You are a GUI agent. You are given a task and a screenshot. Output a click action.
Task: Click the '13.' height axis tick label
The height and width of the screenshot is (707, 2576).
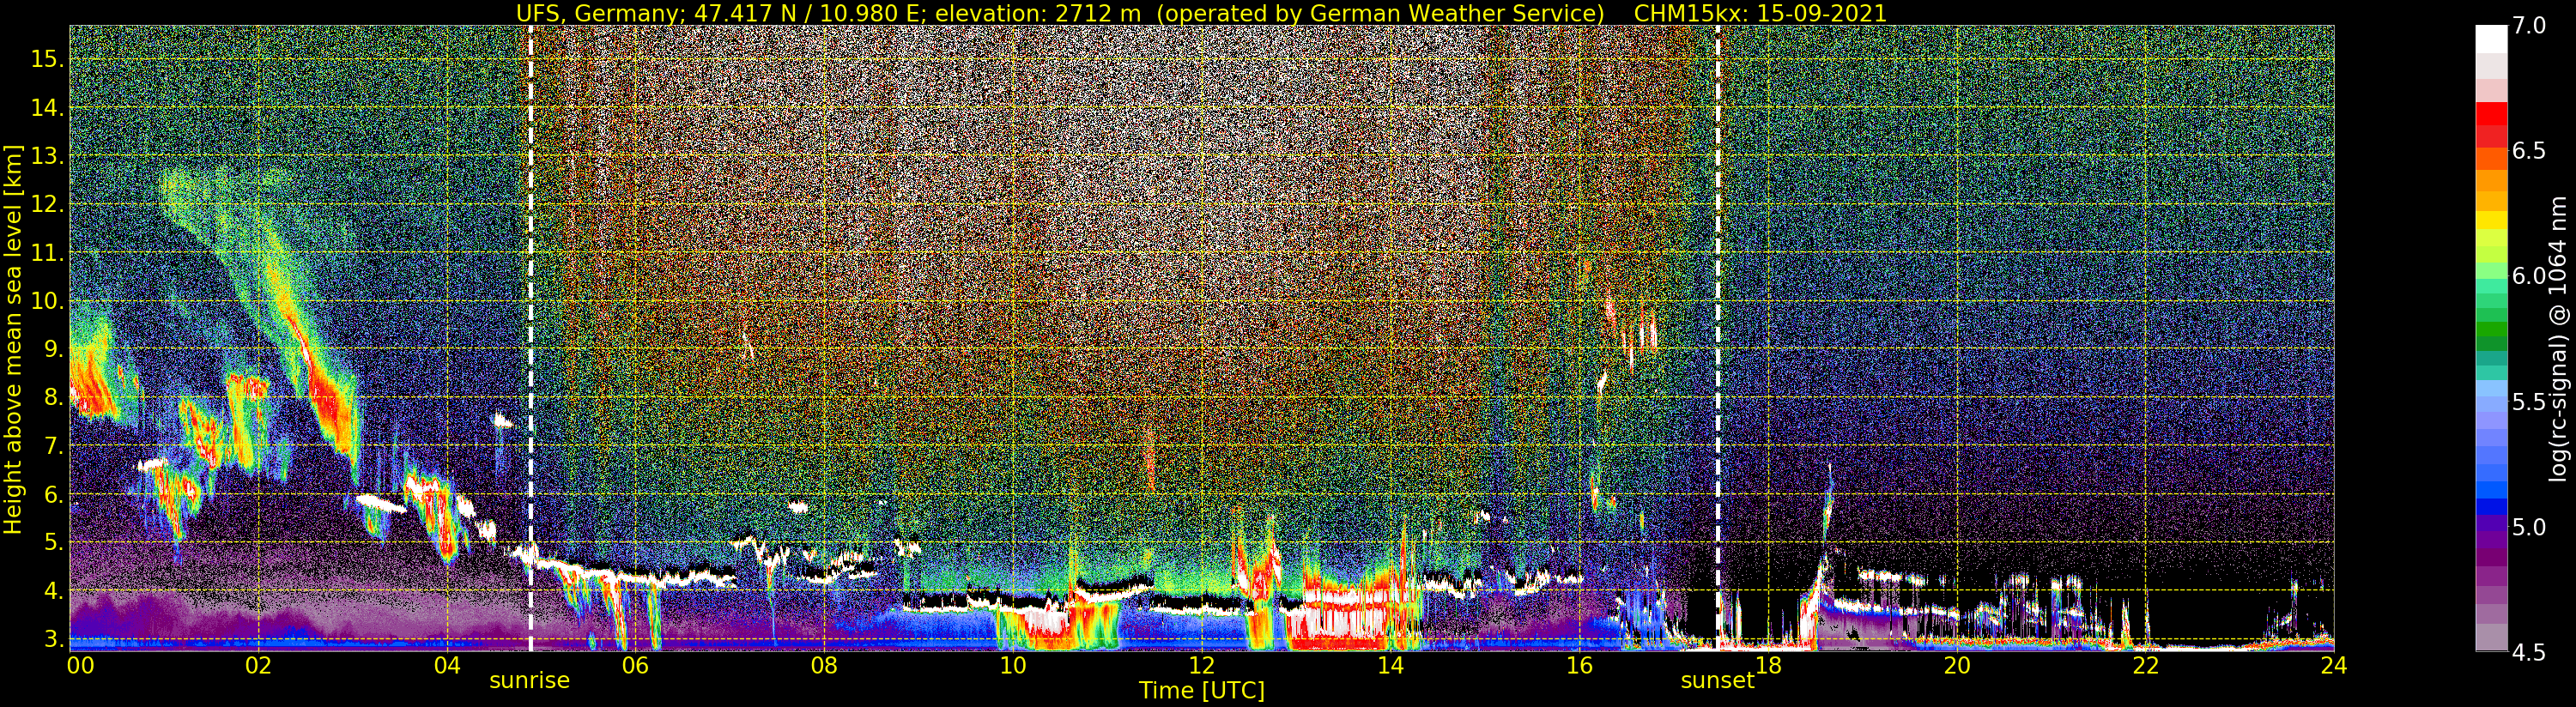click(x=47, y=156)
